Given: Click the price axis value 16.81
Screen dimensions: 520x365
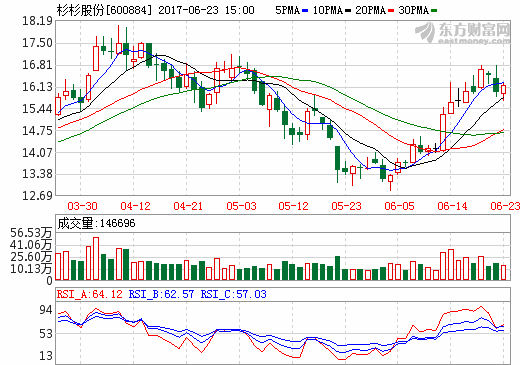Looking at the screenshot, I should click(37, 65).
